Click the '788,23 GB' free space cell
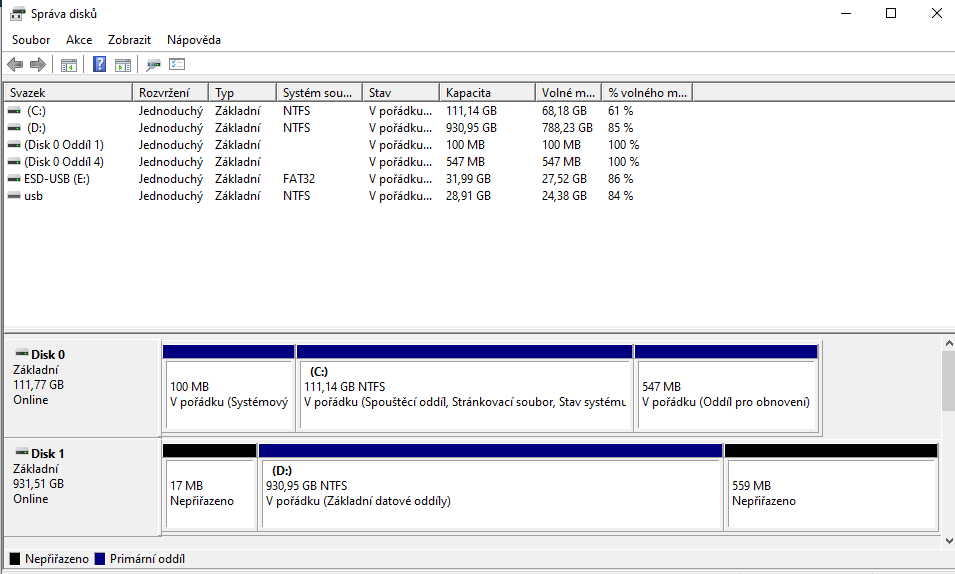 pyautogui.click(x=567, y=128)
